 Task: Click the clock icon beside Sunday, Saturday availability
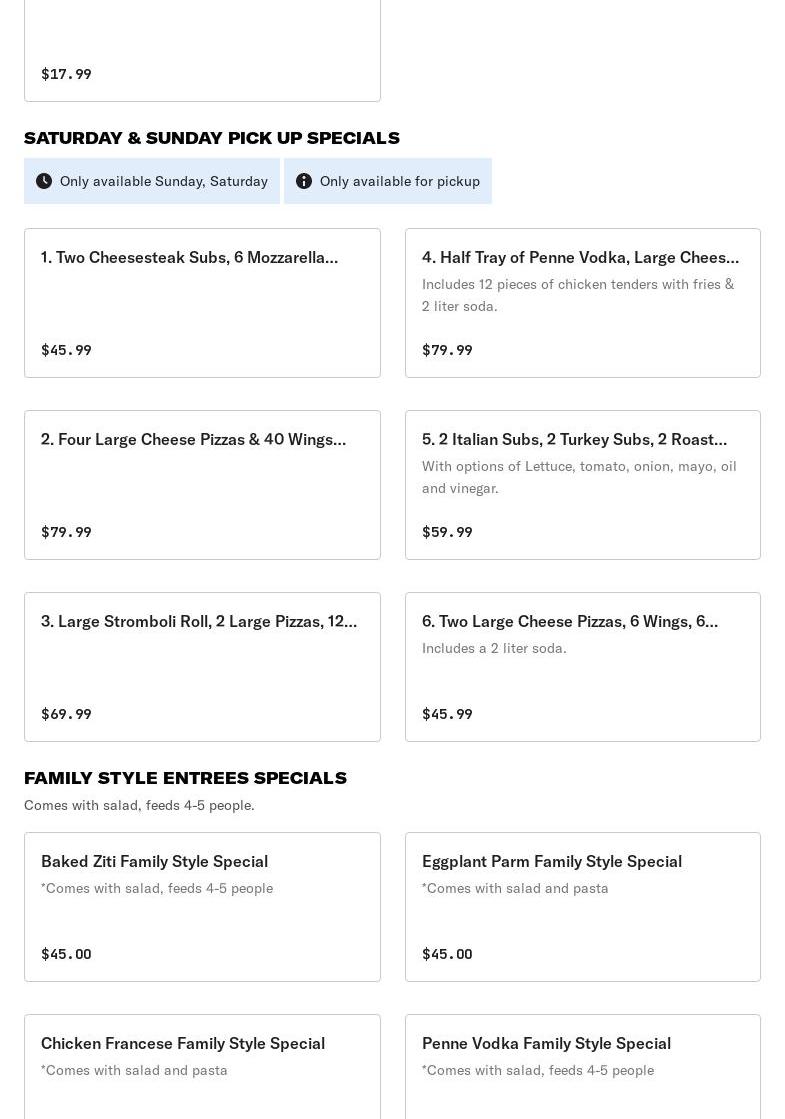pyautogui.click(x=44, y=181)
